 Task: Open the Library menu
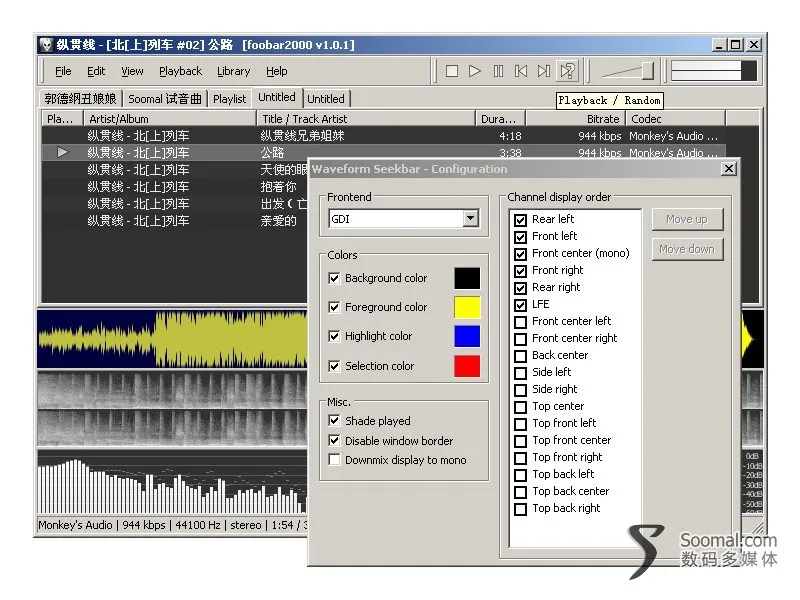[234, 71]
